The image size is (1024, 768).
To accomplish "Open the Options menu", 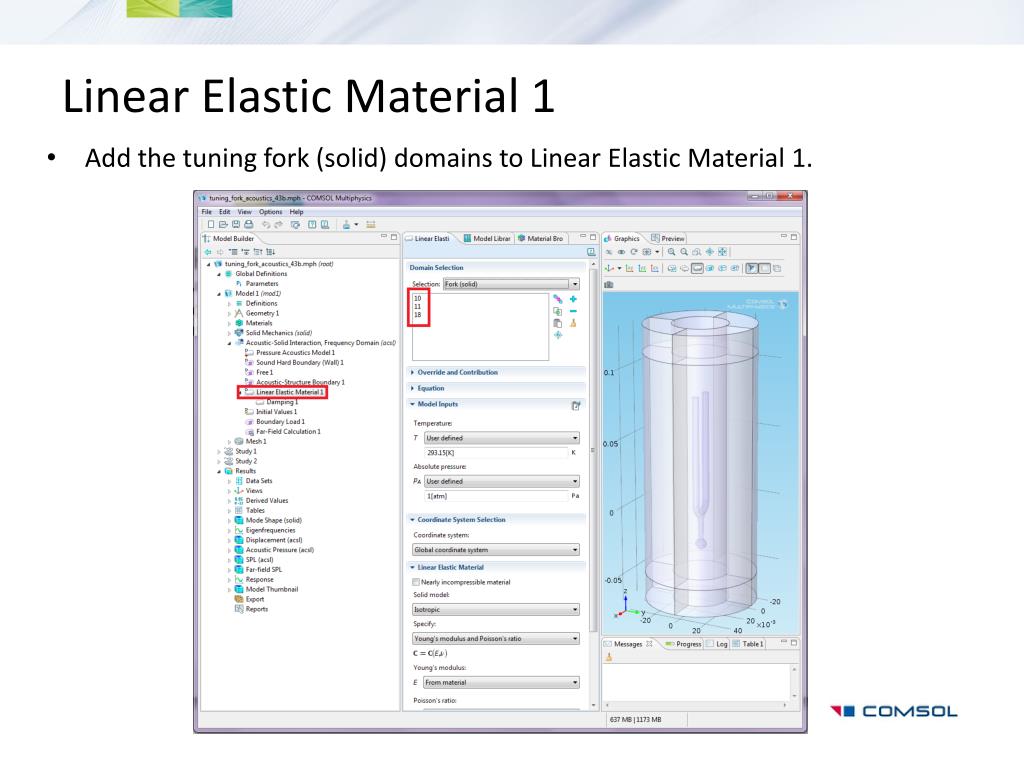I will (270, 212).
